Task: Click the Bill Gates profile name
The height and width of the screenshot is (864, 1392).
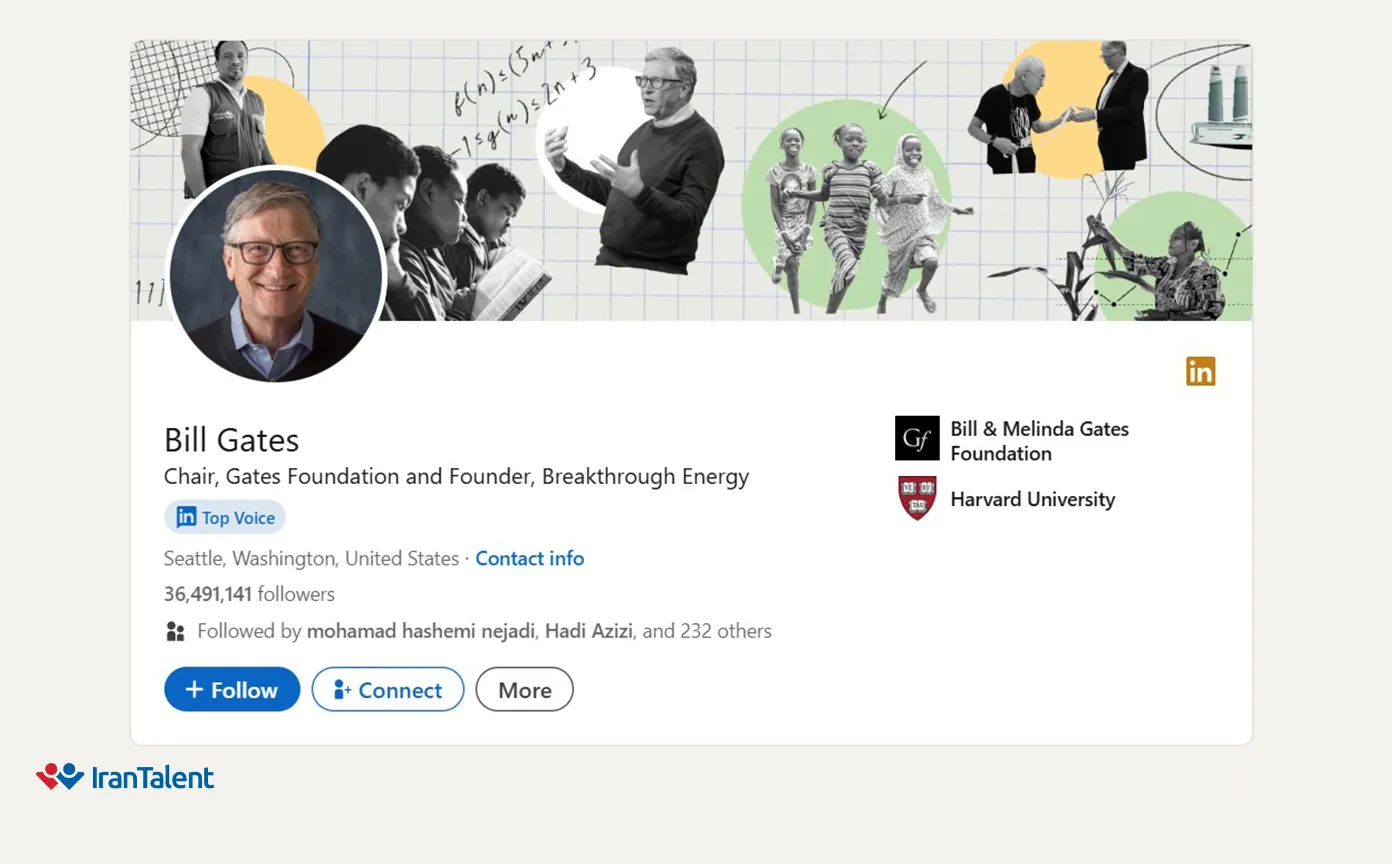Action: tap(231, 440)
